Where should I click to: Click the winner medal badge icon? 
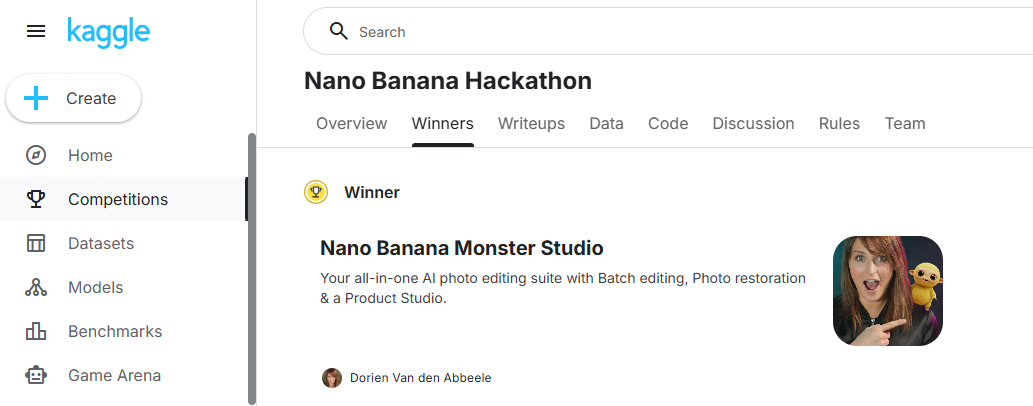tap(316, 192)
